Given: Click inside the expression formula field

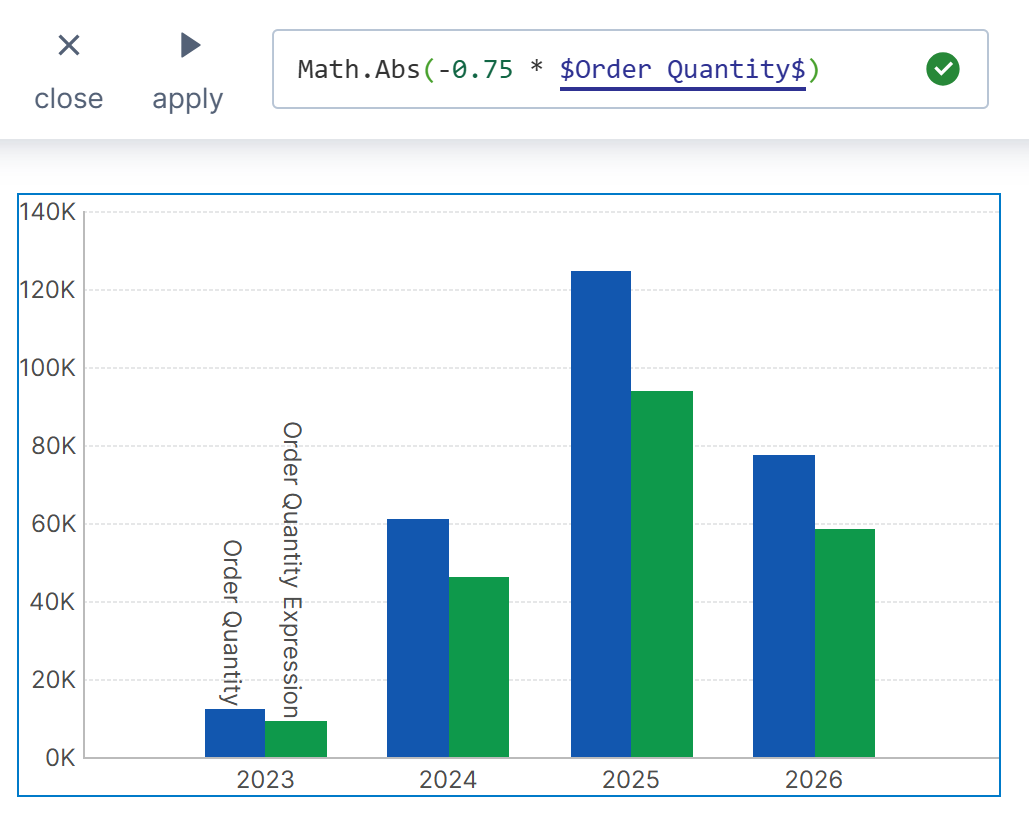Looking at the screenshot, I should click(870, 69).
